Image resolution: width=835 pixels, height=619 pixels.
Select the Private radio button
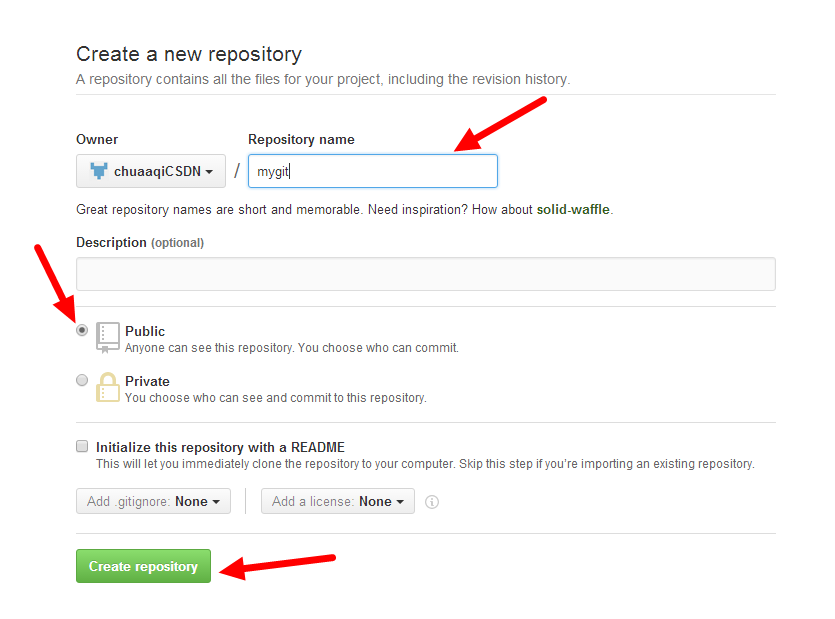click(81, 379)
